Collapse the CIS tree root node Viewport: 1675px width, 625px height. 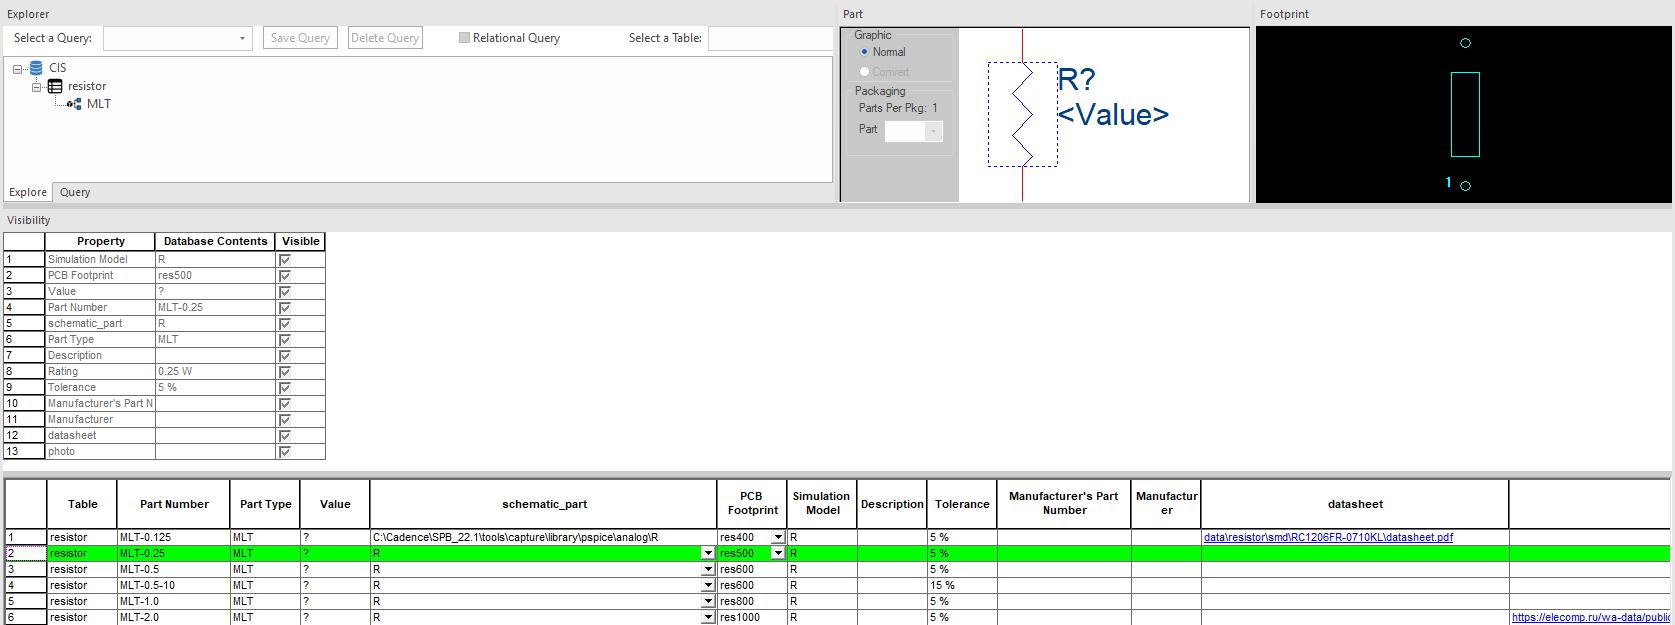click(18, 69)
